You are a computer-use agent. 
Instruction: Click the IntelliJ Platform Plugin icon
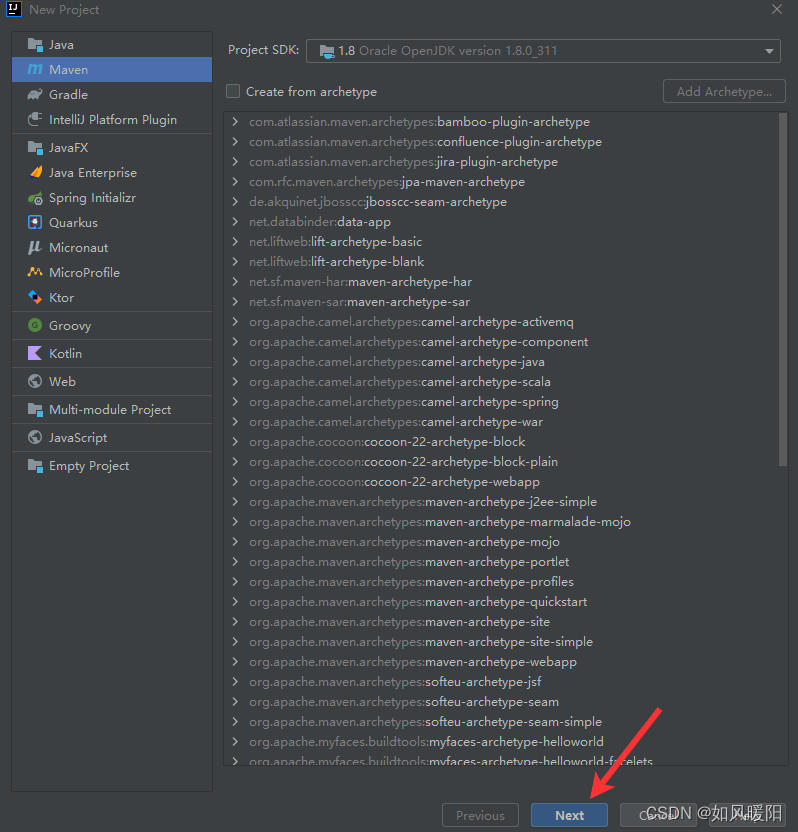pos(35,119)
